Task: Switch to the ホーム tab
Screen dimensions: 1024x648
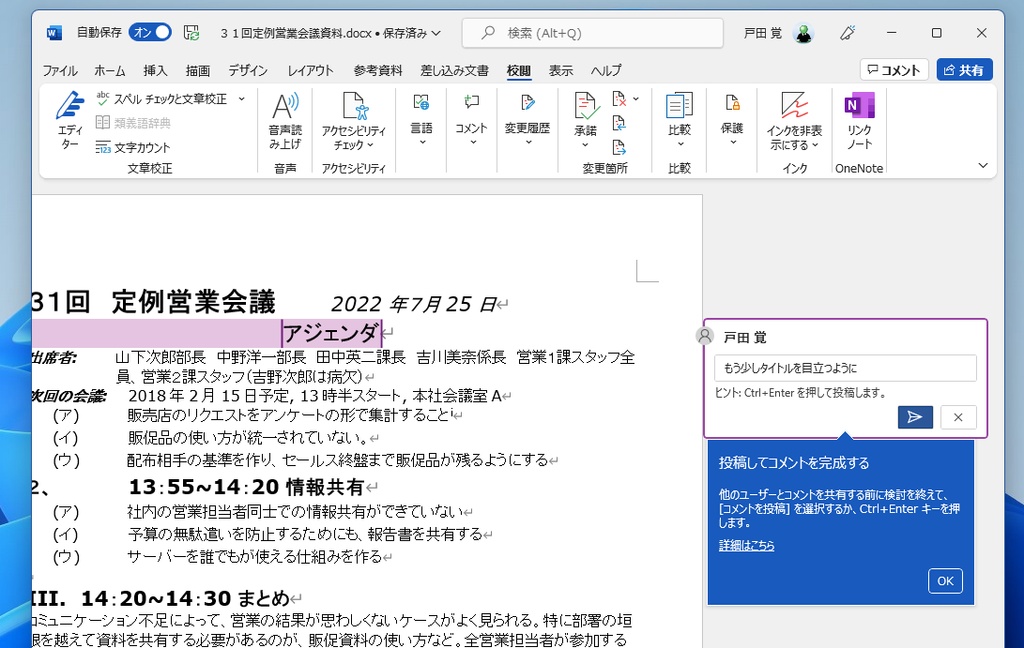Action: [x=110, y=71]
